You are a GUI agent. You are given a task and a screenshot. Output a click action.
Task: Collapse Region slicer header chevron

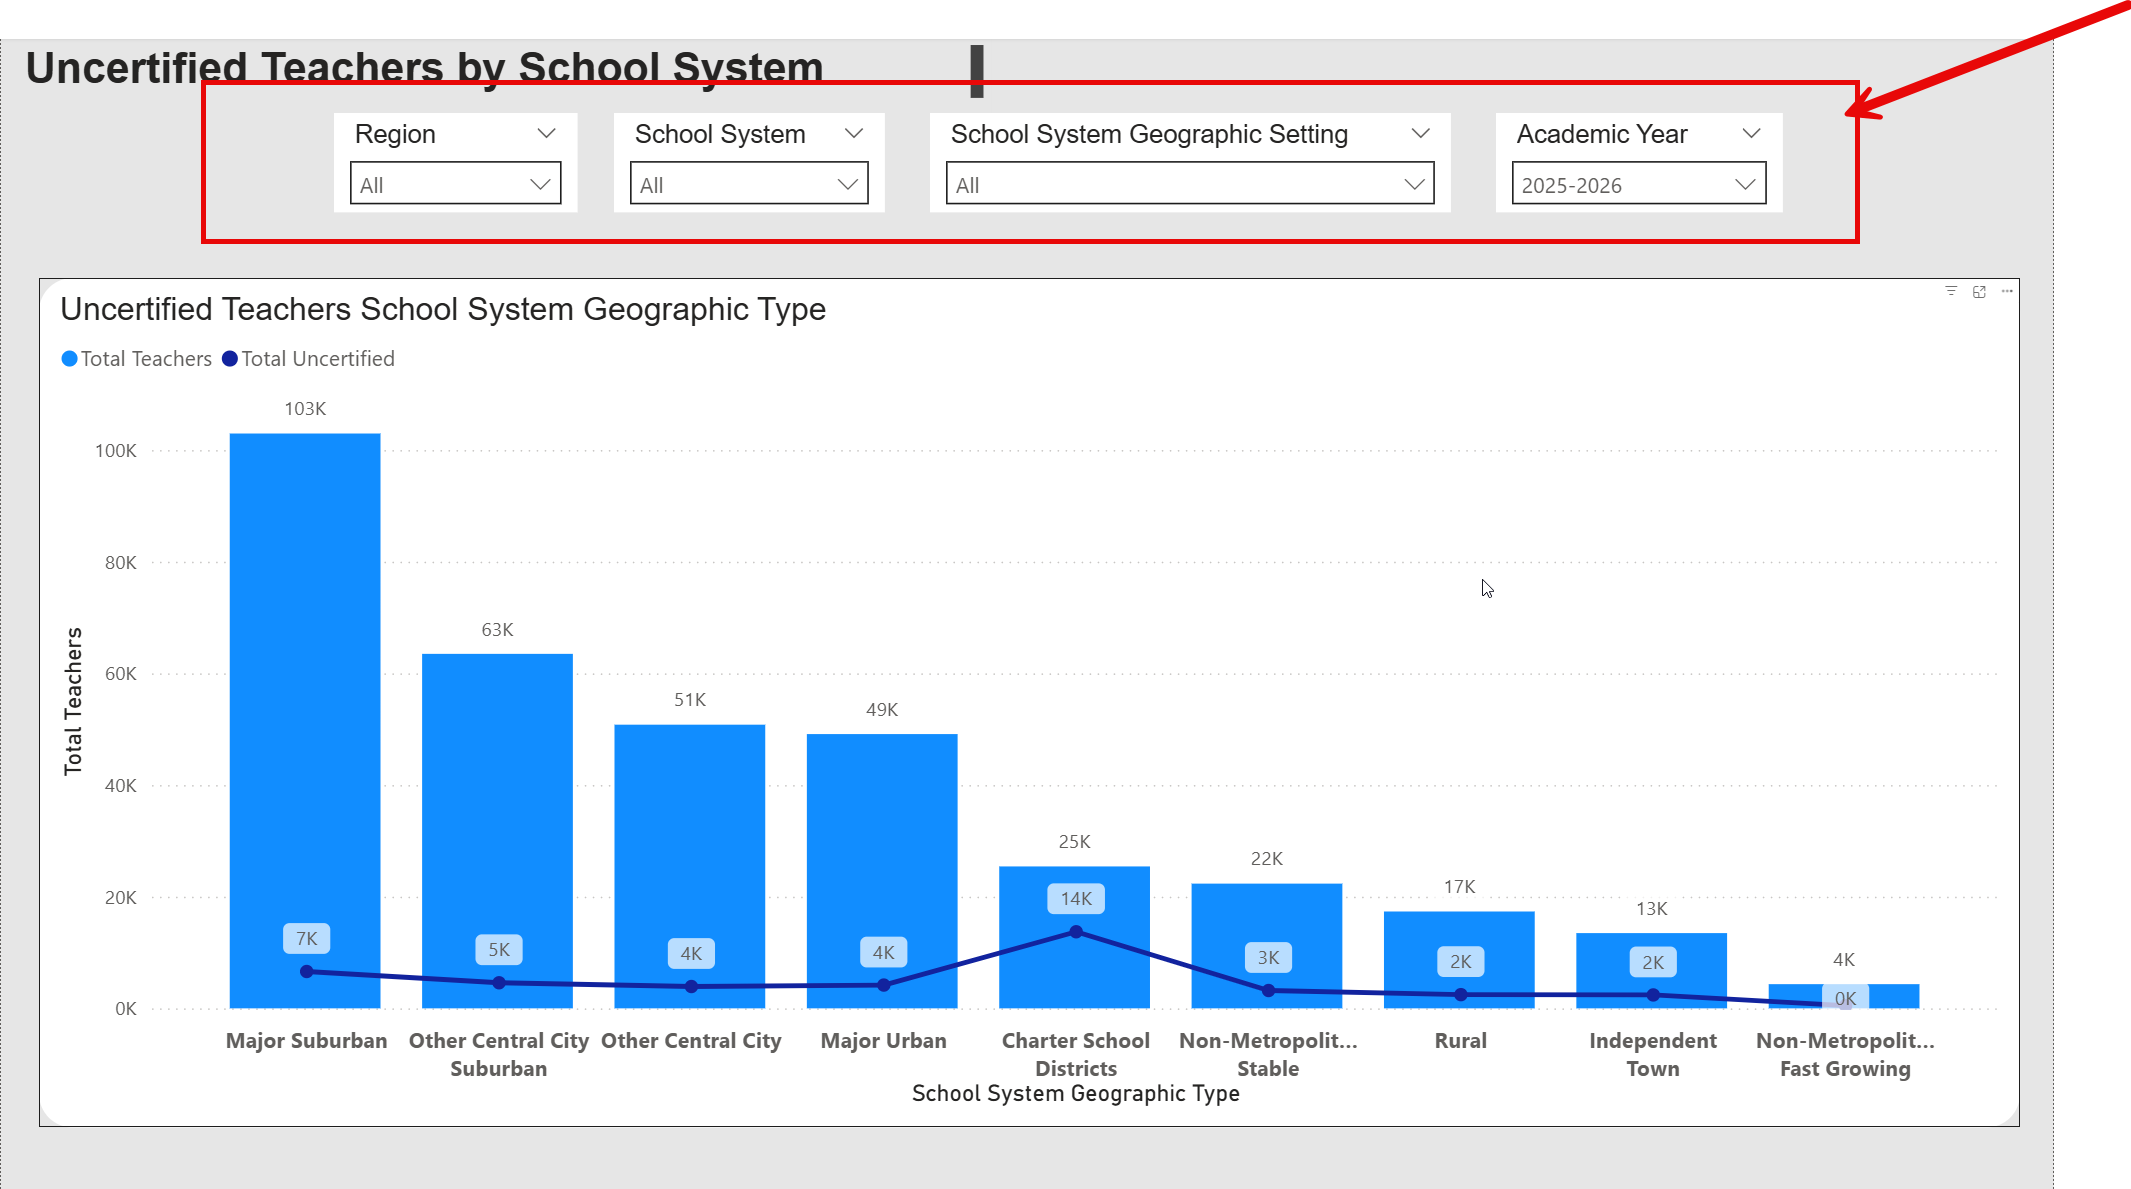coord(546,133)
